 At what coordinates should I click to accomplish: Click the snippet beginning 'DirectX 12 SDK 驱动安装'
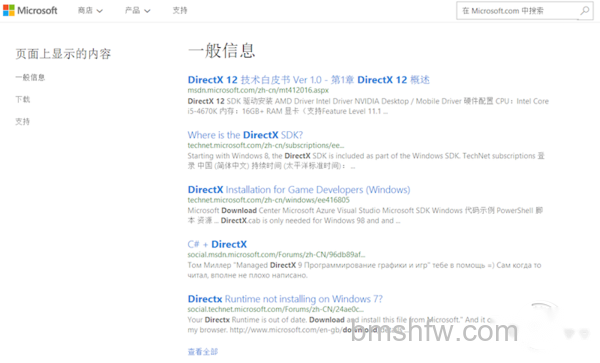tap(368, 106)
